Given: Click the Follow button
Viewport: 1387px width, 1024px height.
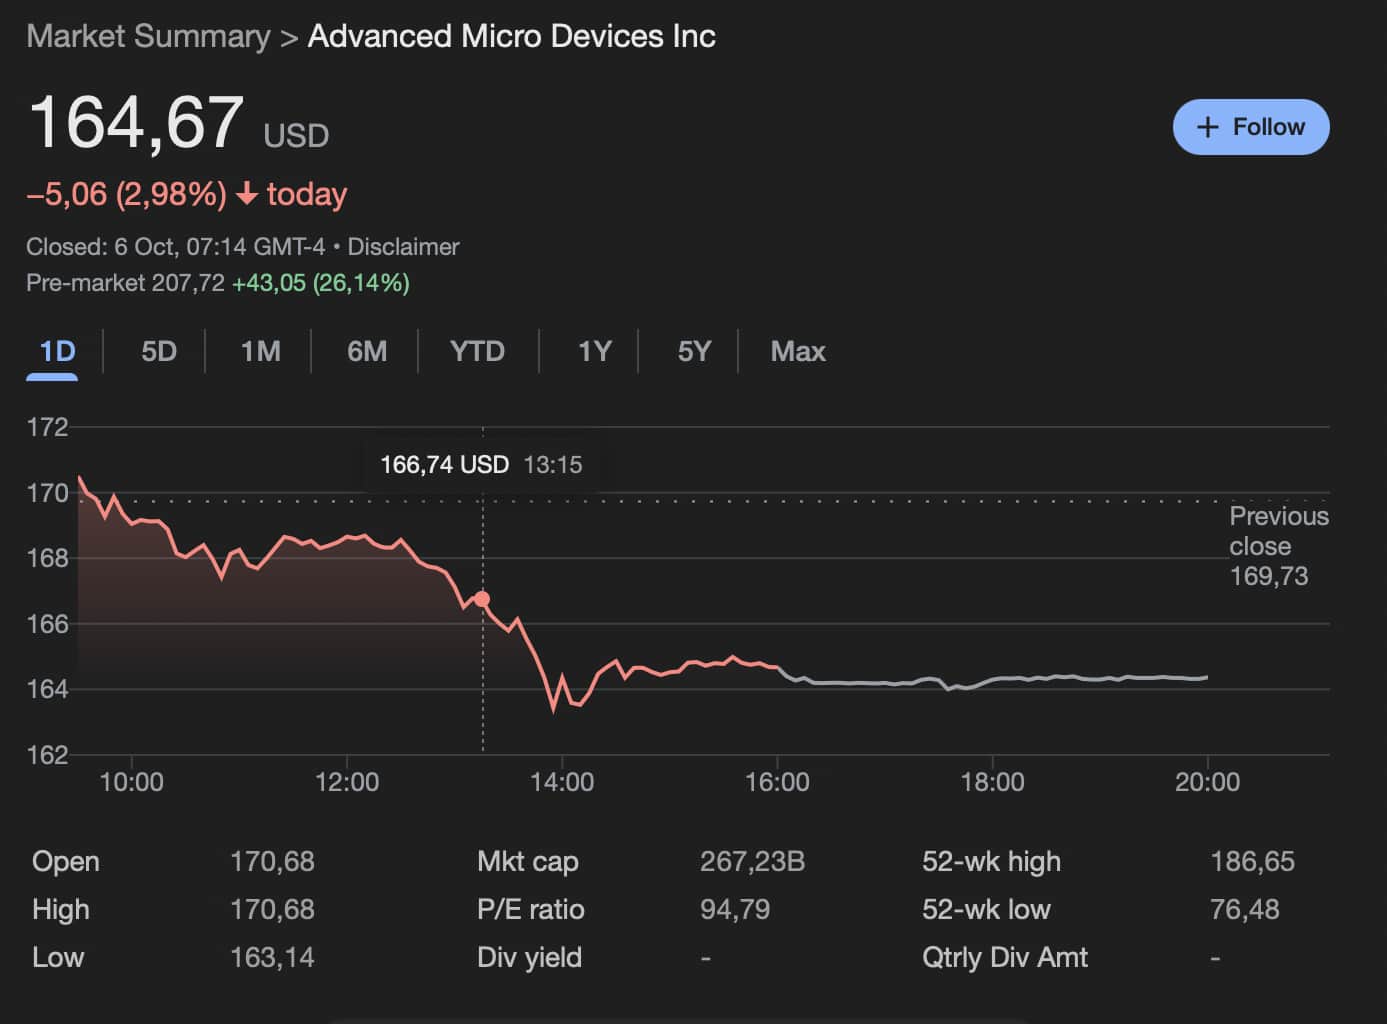Looking at the screenshot, I should pos(1250,127).
